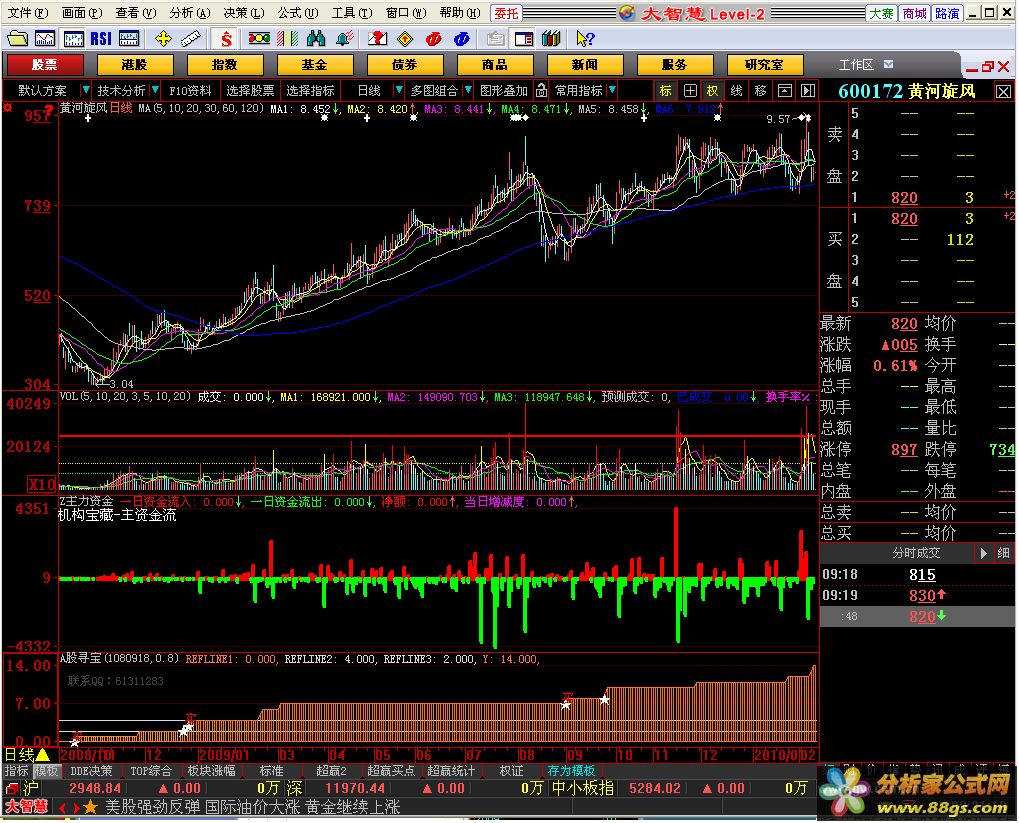Screen dimensions: 1019x823
Task: Click the red phi symbol icon
Action: (x=433, y=39)
